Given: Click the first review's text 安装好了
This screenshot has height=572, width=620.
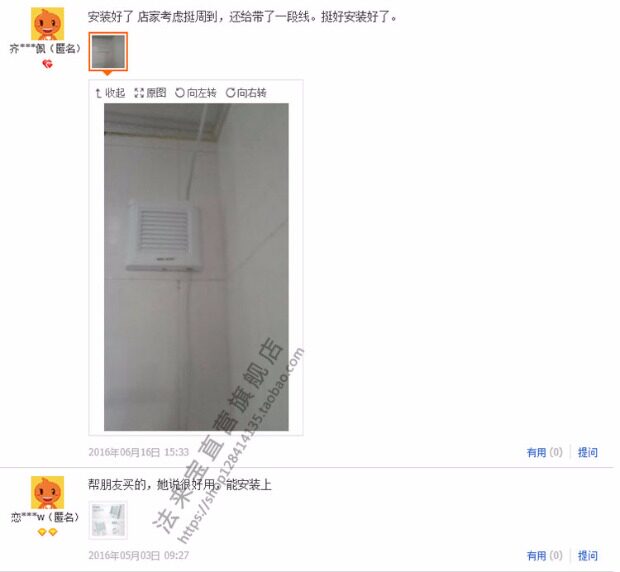Looking at the screenshot, I should tap(110, 17).
